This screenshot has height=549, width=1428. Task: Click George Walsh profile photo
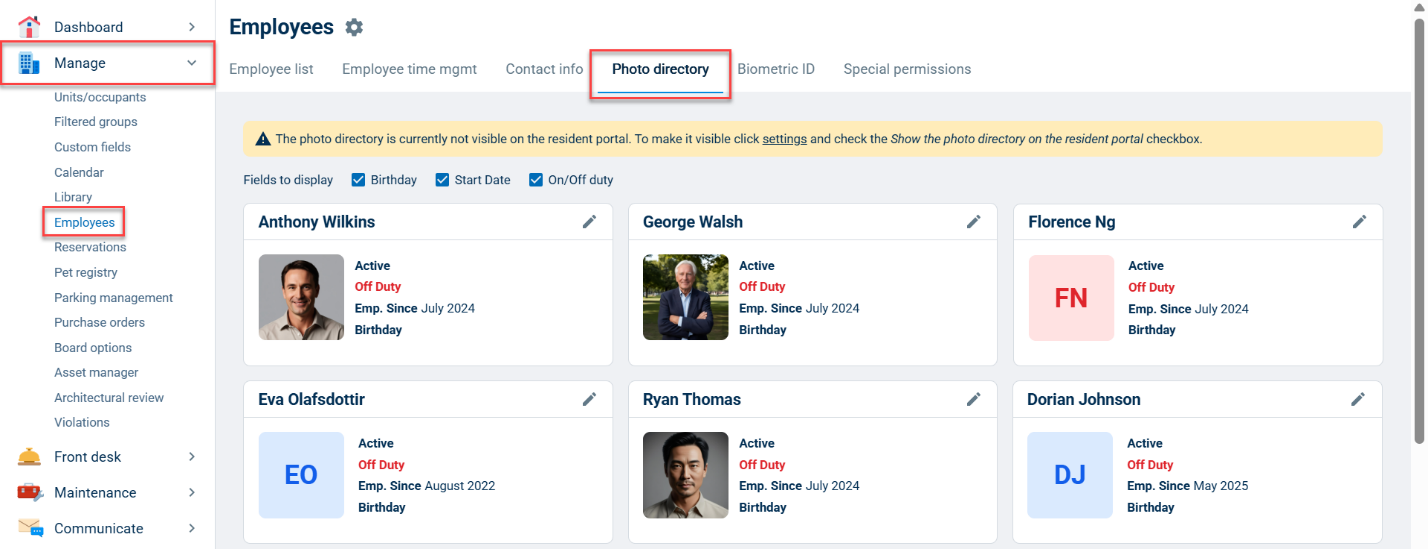point(686,297)
